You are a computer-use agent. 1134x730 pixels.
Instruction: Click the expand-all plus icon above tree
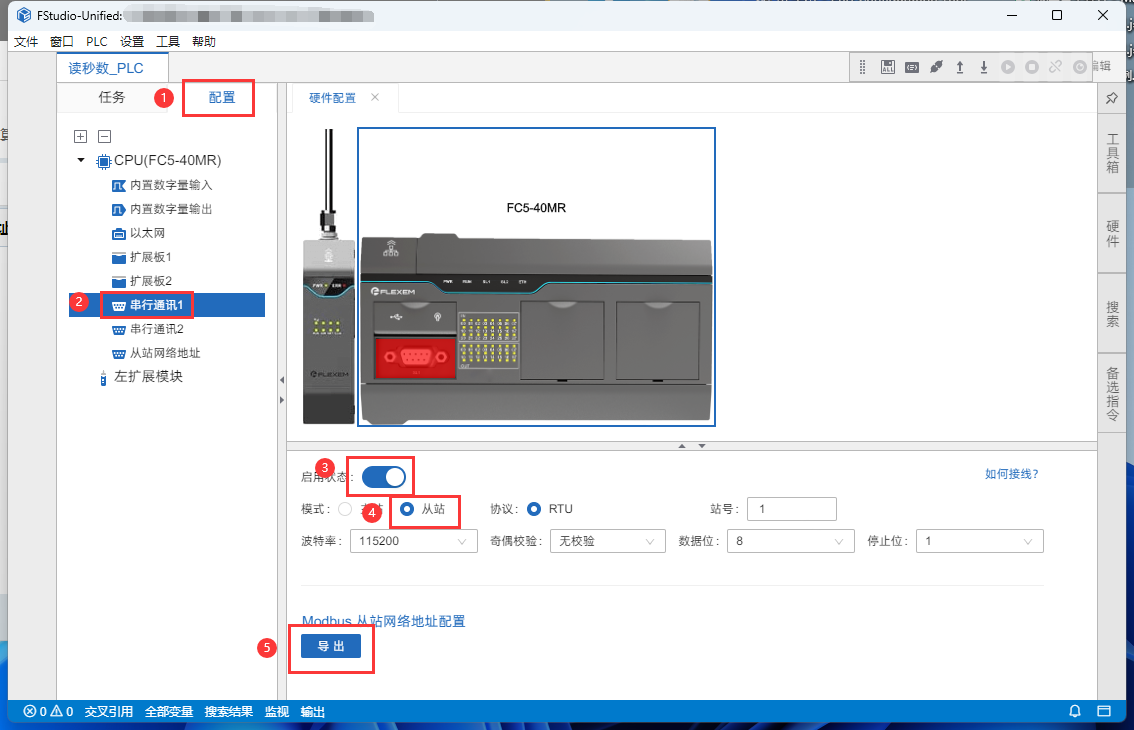(81, 136)
